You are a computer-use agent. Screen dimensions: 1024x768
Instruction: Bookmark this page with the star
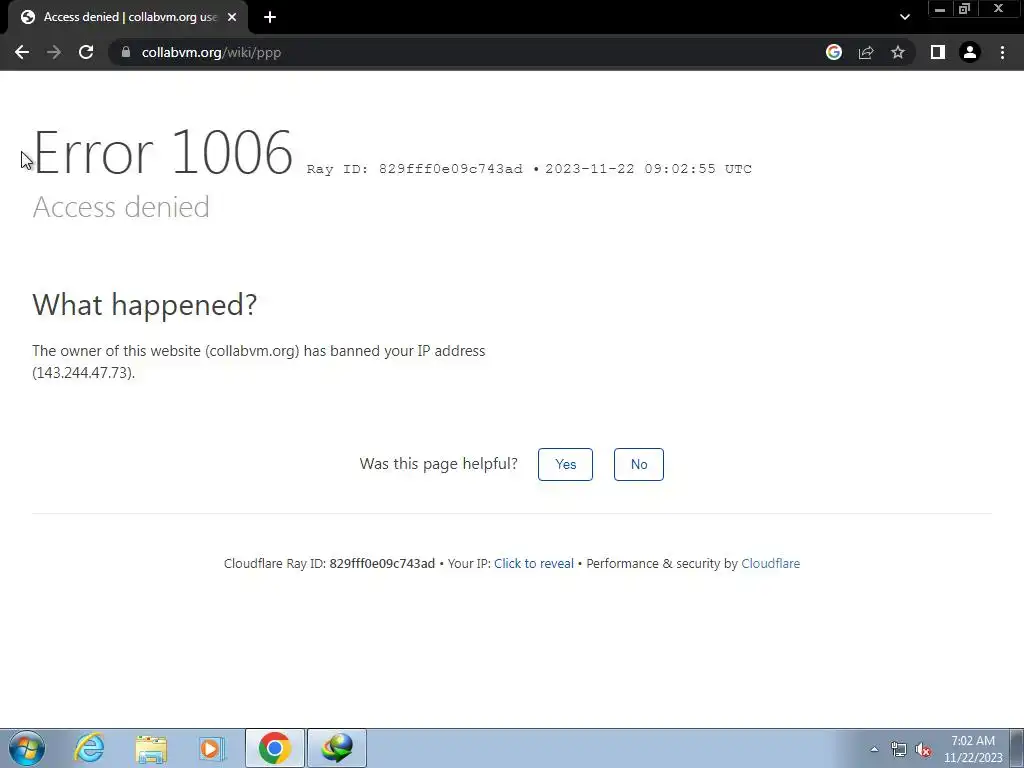click(898, 52)
